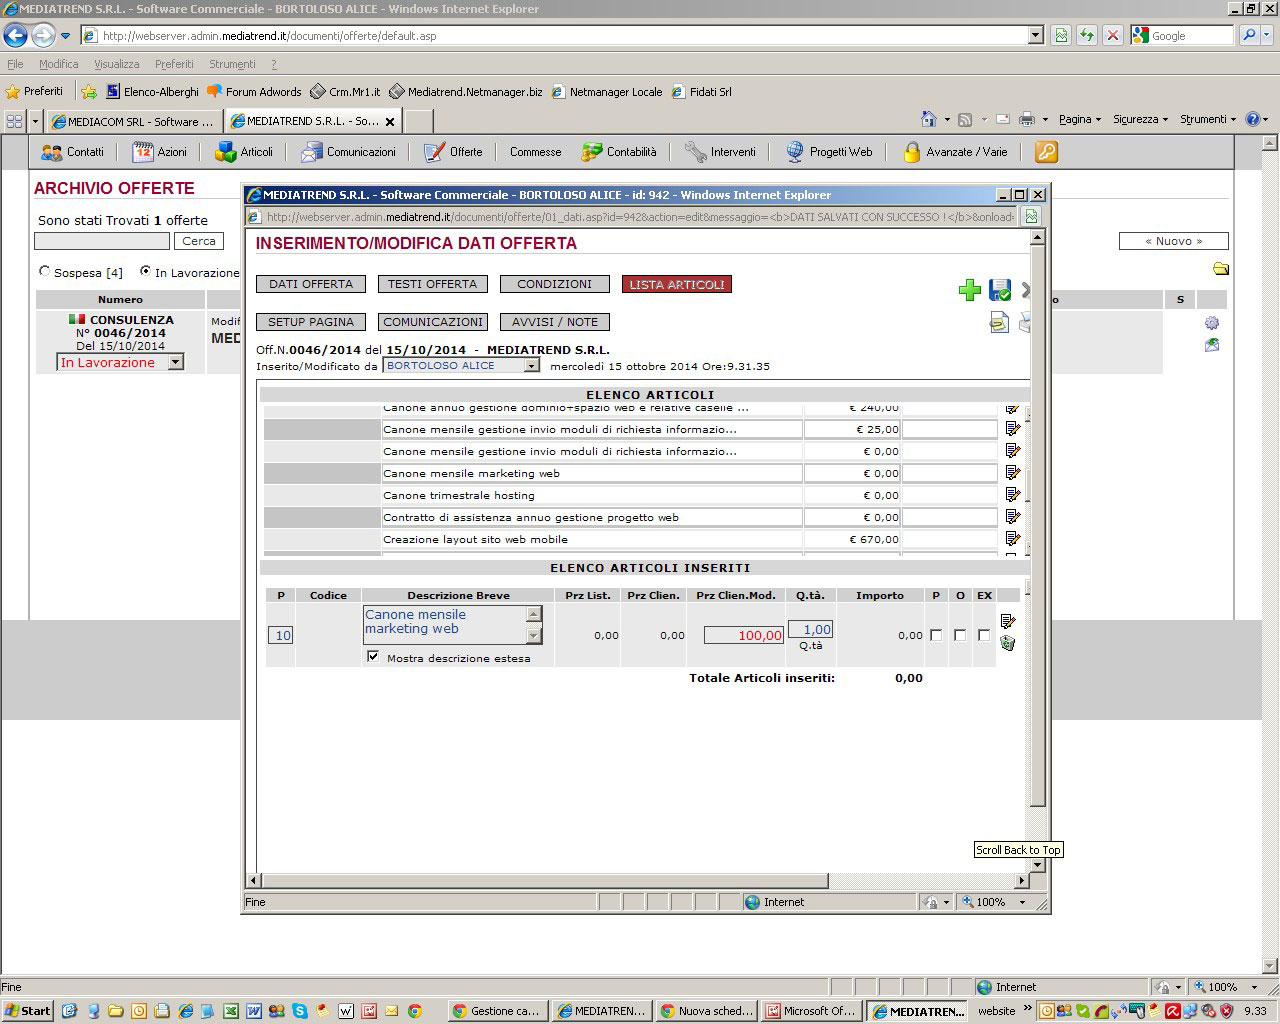Uncheck Mostra descrizione estesa checkbox
This screenshot has height=1024, width=1280.
[373, 657]
